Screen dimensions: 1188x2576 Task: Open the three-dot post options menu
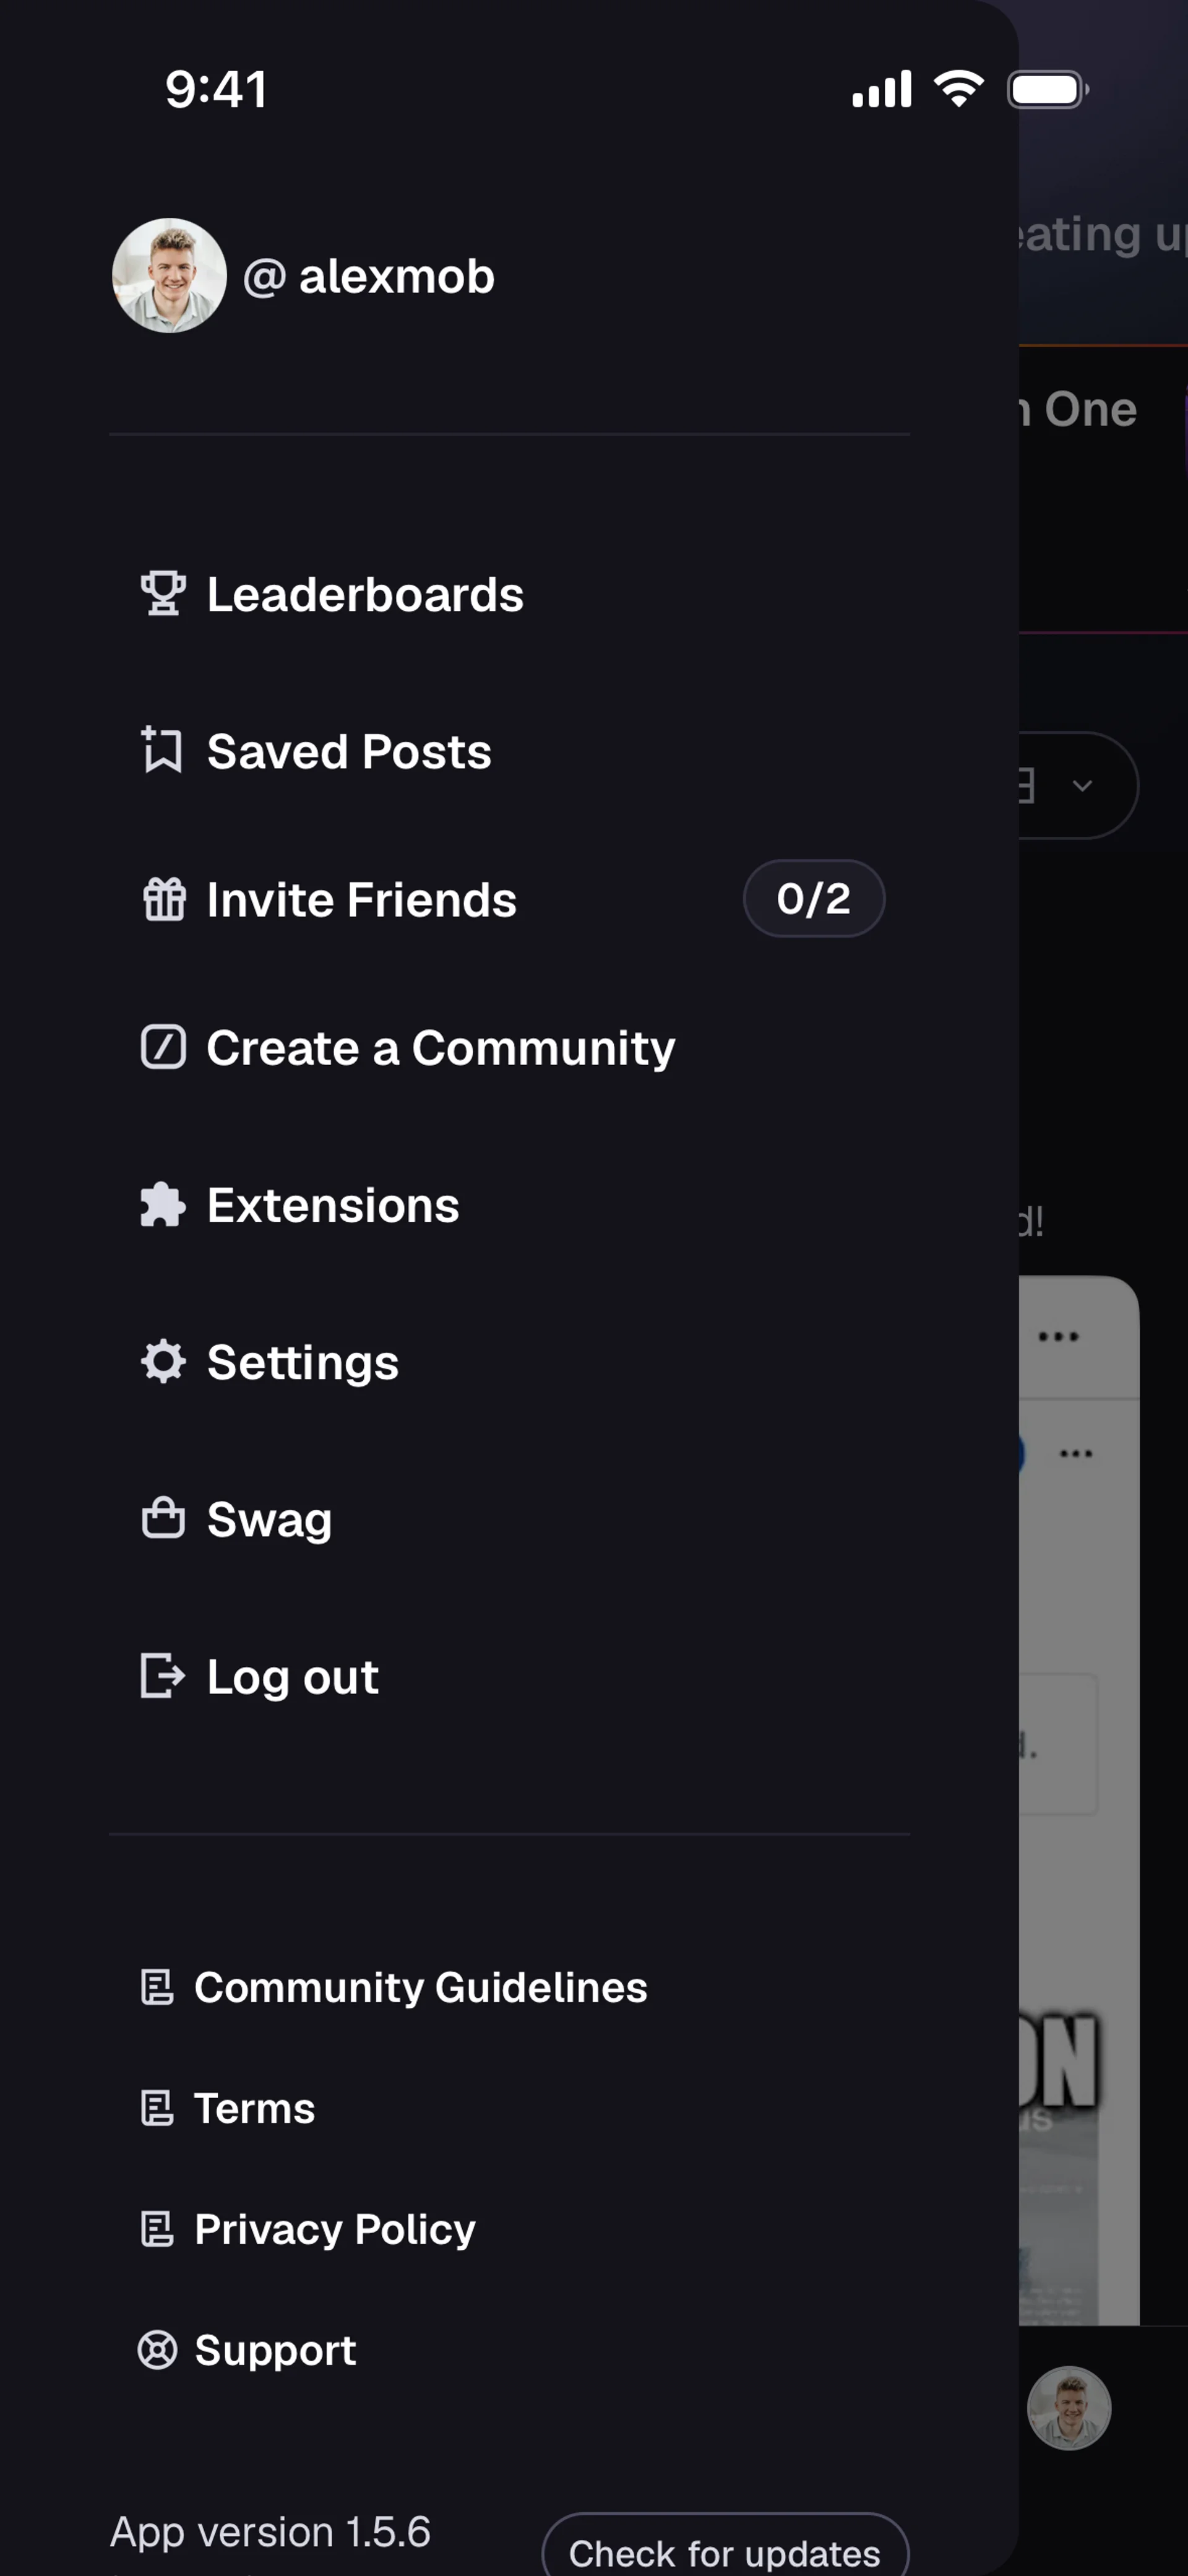[1058, 1336]
